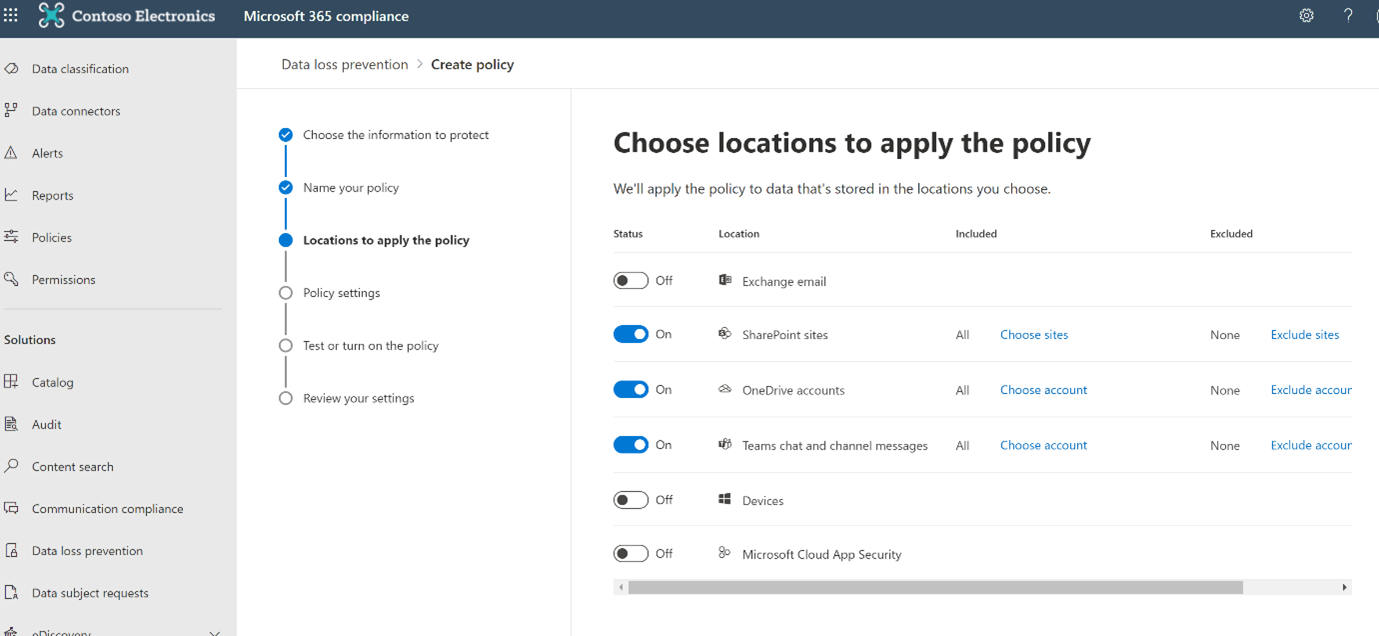Click the SharePoint sites icon
Screen dimensions: 1379x636
[x=725, y=334]
